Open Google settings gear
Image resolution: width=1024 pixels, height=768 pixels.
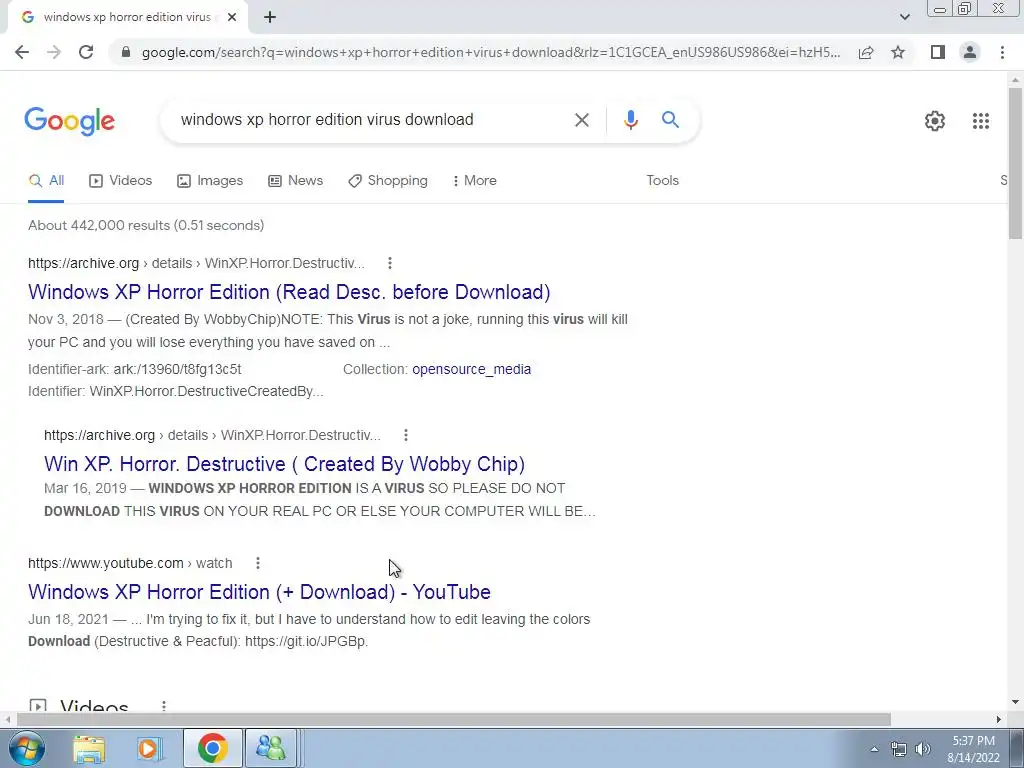point(935,121)
